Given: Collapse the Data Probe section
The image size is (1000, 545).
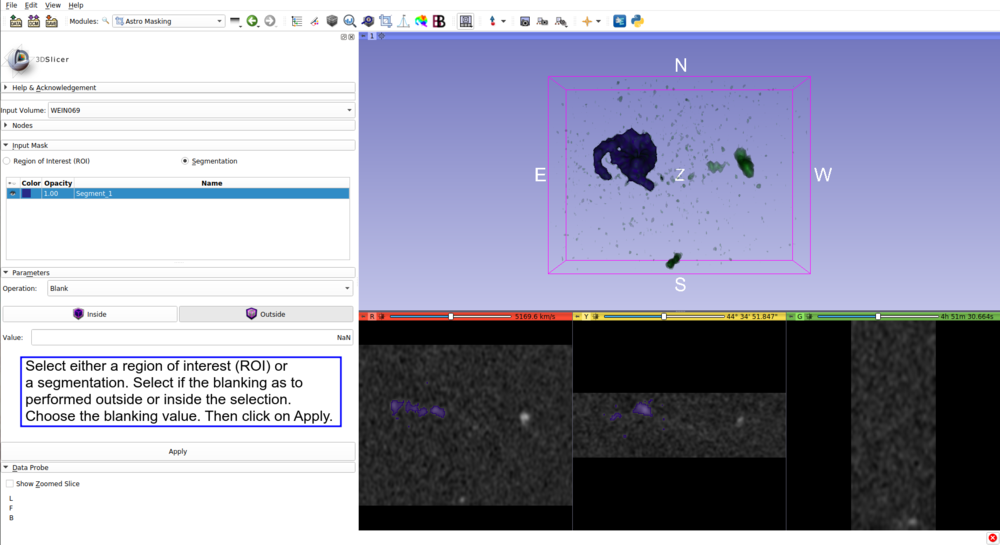Looking at the screenshot, I should [178, 468].
